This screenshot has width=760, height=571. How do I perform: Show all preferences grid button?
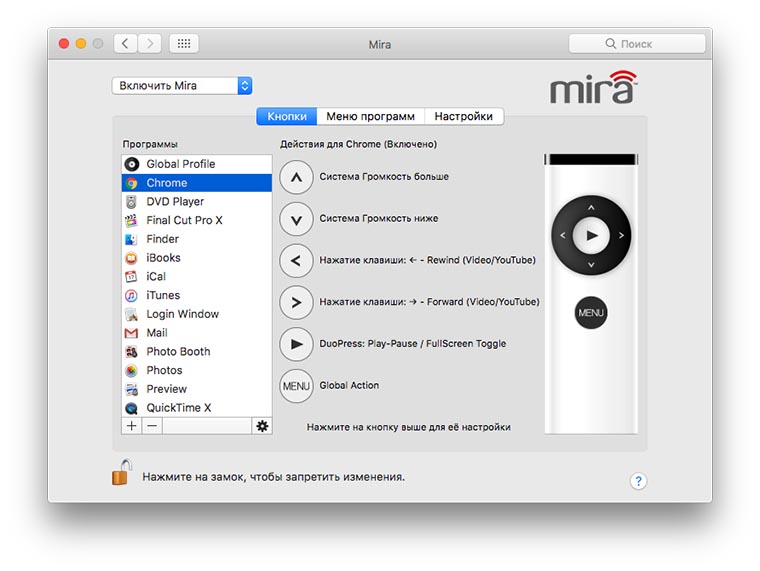(x=184, y=44)
